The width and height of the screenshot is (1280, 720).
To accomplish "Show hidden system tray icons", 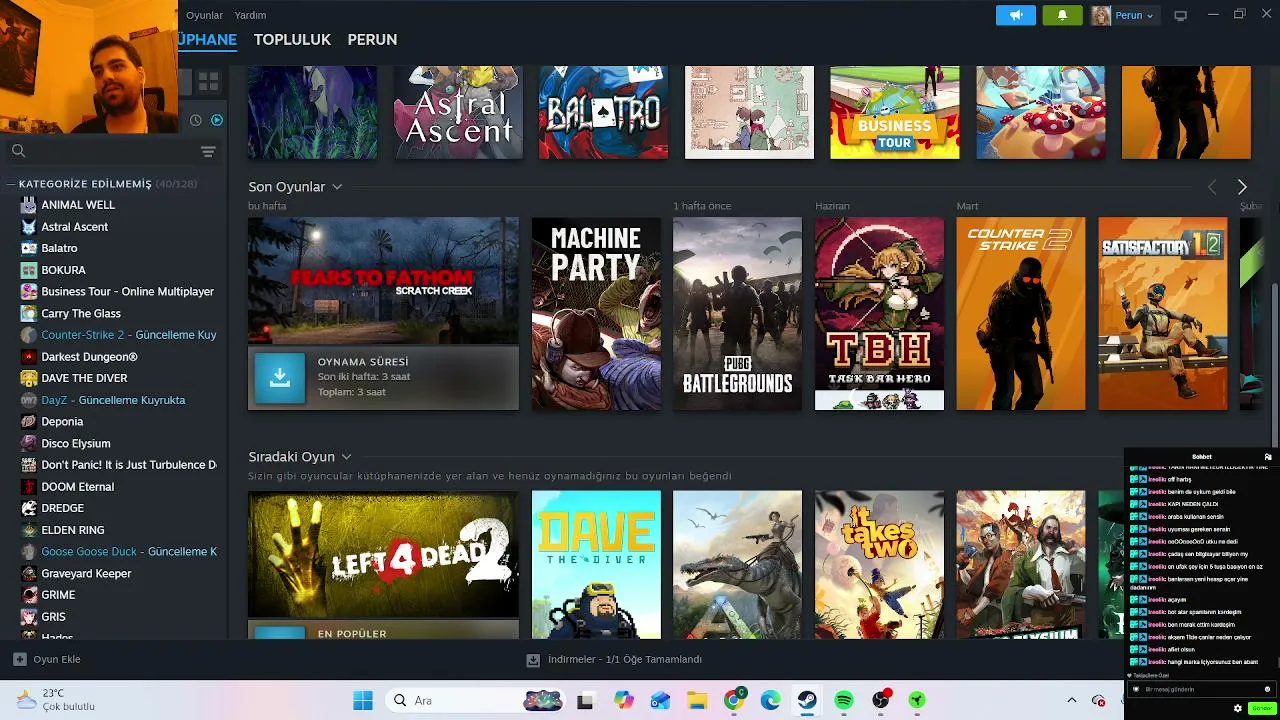I will pyautogui.click(x=1072, y=700).
